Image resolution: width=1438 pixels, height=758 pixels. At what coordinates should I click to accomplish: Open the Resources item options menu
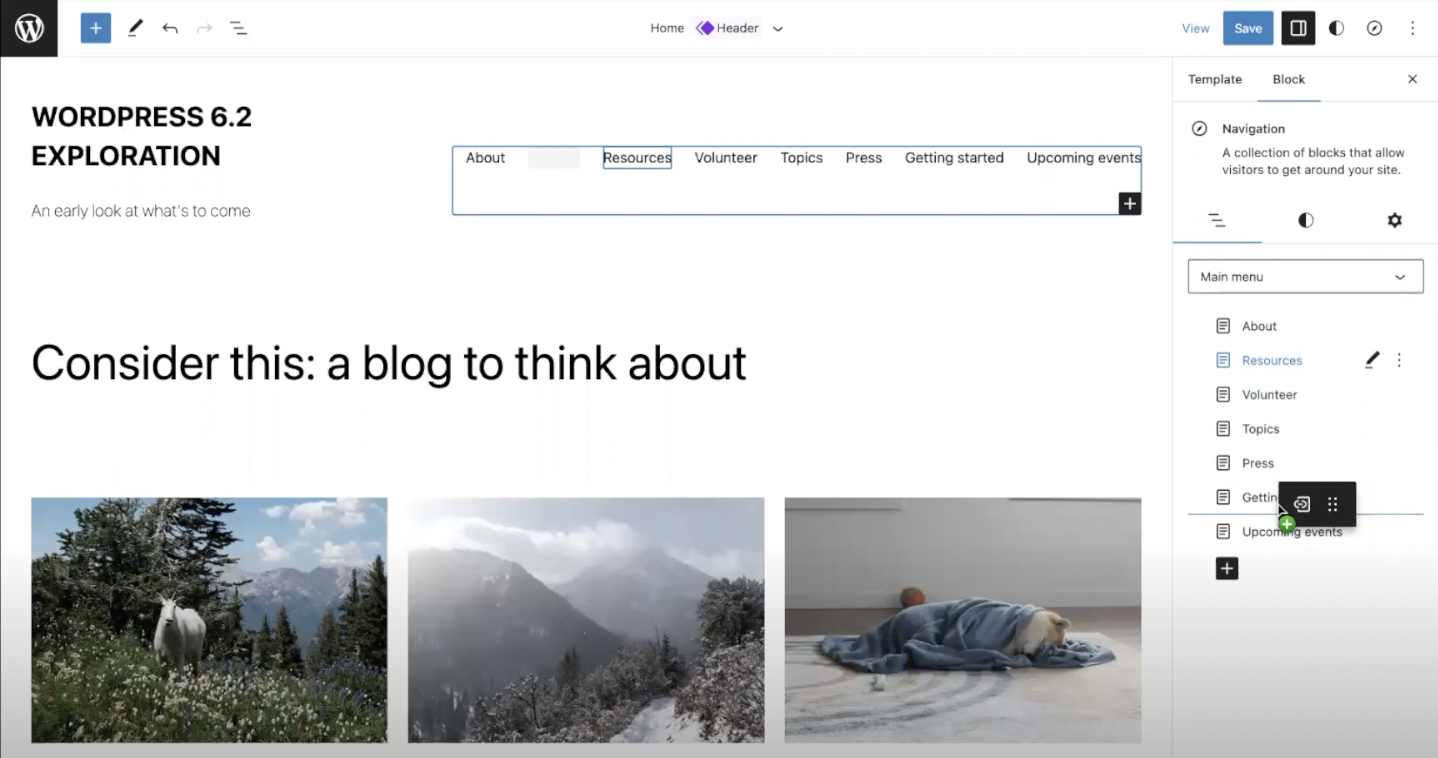click(1399, 360)
